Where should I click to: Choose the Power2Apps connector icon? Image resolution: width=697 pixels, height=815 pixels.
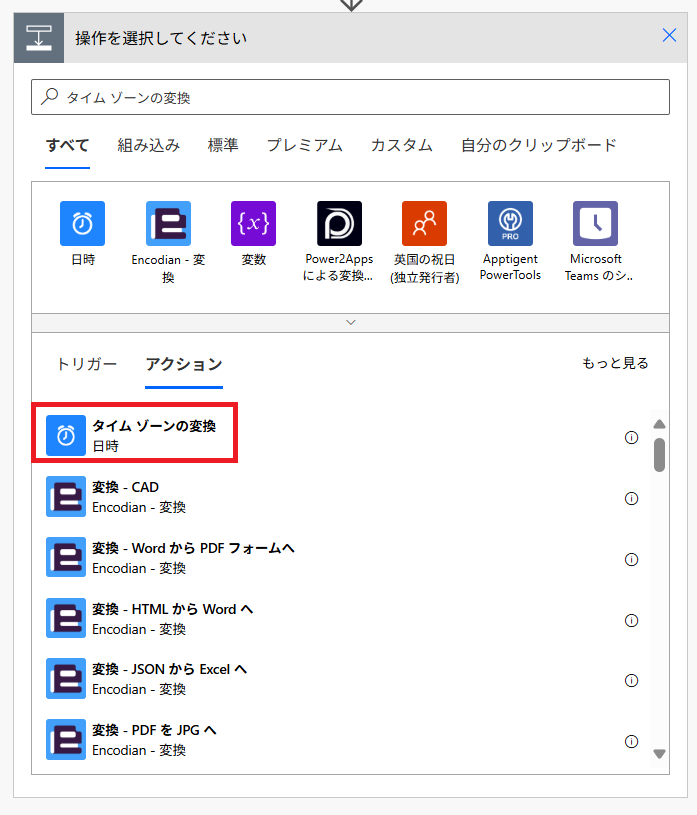(339, 223)
